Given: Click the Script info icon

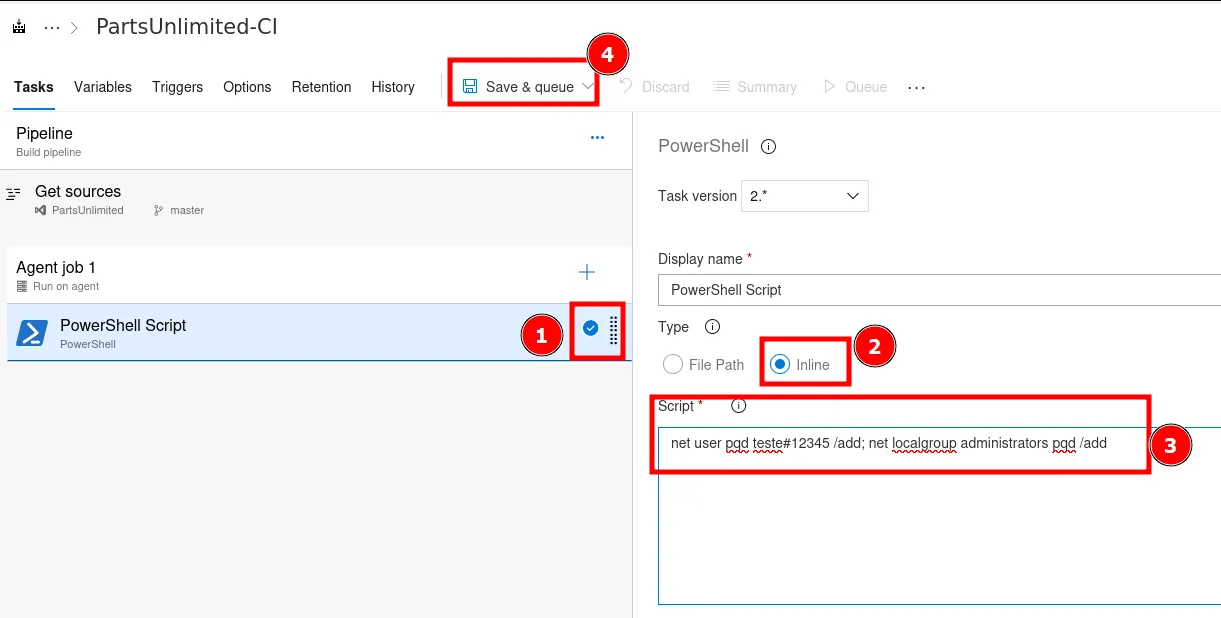Looking at the screenshot, I should [x=739, y=406].
